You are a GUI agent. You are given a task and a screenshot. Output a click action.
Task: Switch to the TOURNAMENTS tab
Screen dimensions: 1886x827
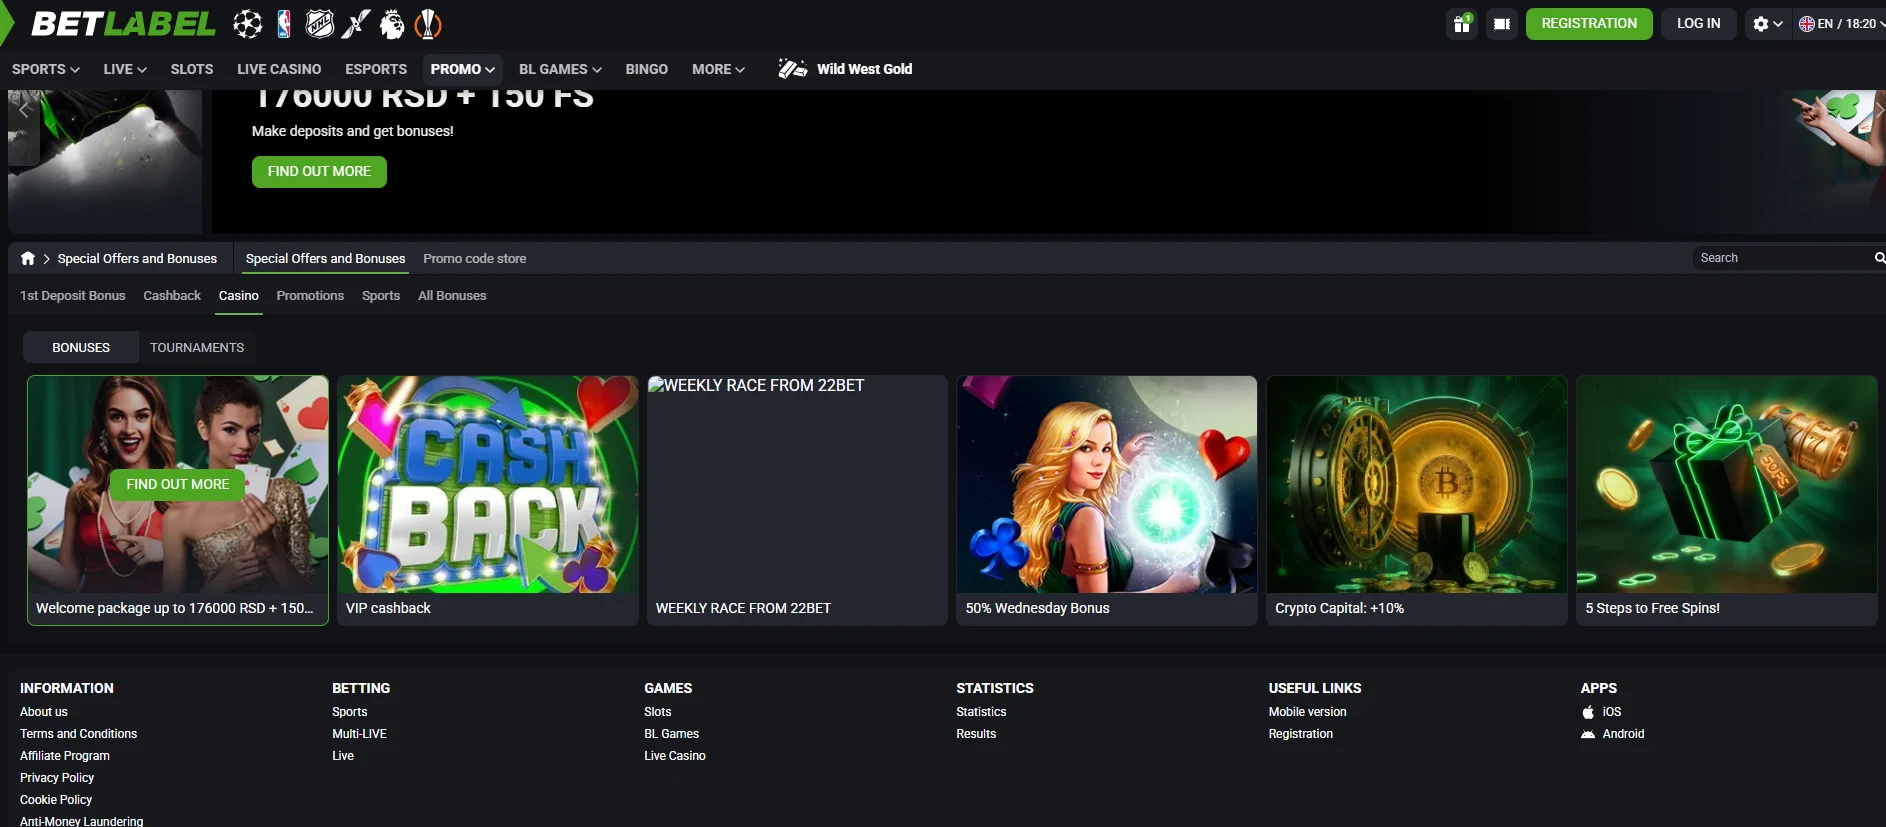(x=197, y=347)
